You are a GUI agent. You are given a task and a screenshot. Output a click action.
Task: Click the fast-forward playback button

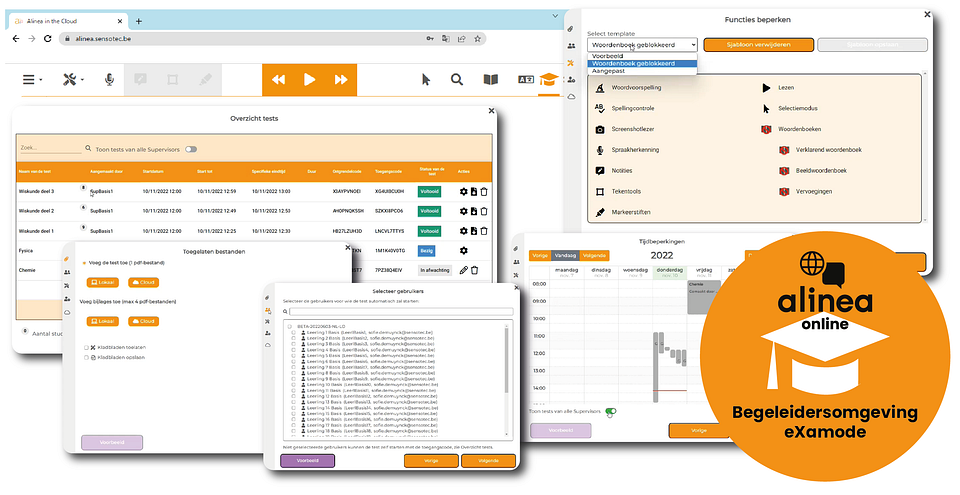(341, 80)
